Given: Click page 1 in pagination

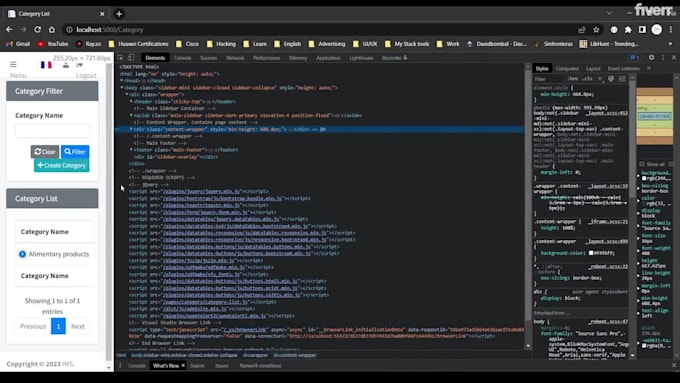Looking at the screenshot, I should click(58, 326).
